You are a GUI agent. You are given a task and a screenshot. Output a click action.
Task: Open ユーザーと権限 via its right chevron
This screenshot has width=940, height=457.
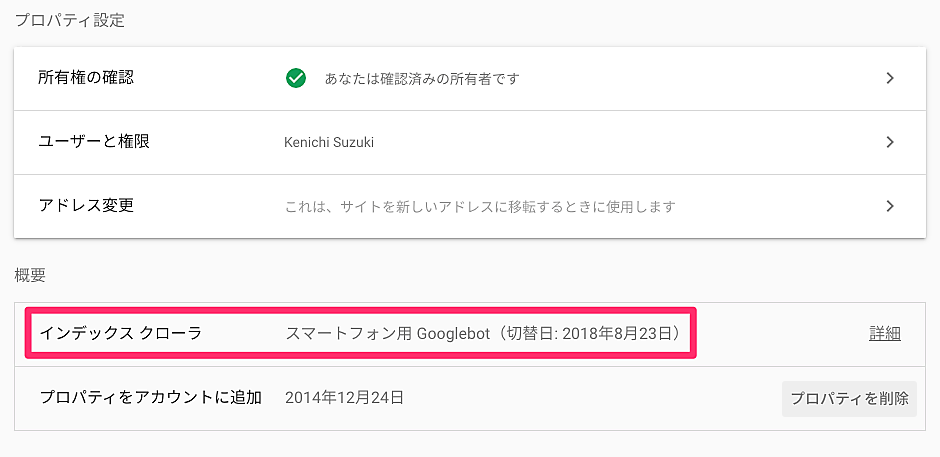pyautogui.click(x=890, y=142)
